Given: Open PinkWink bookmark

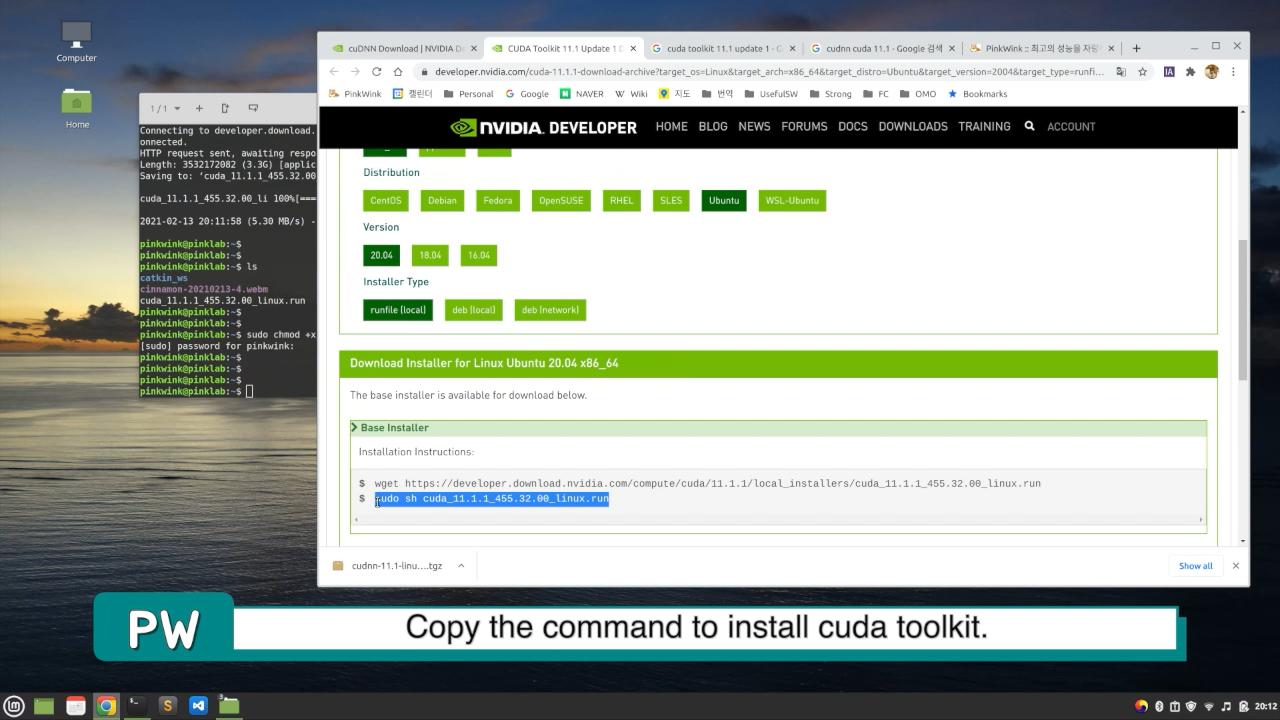Looking at the screenshot, I should pyautogui.click(x=354, y=94).
